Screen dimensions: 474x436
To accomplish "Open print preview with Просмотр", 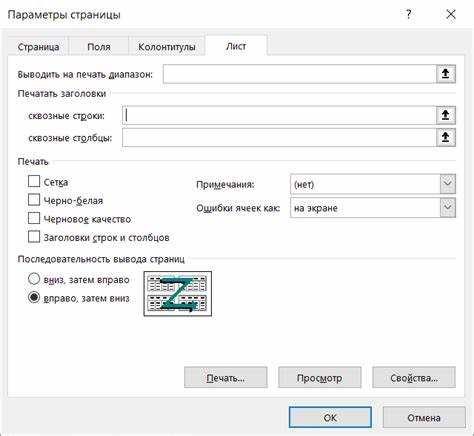I will coord(320,378).
